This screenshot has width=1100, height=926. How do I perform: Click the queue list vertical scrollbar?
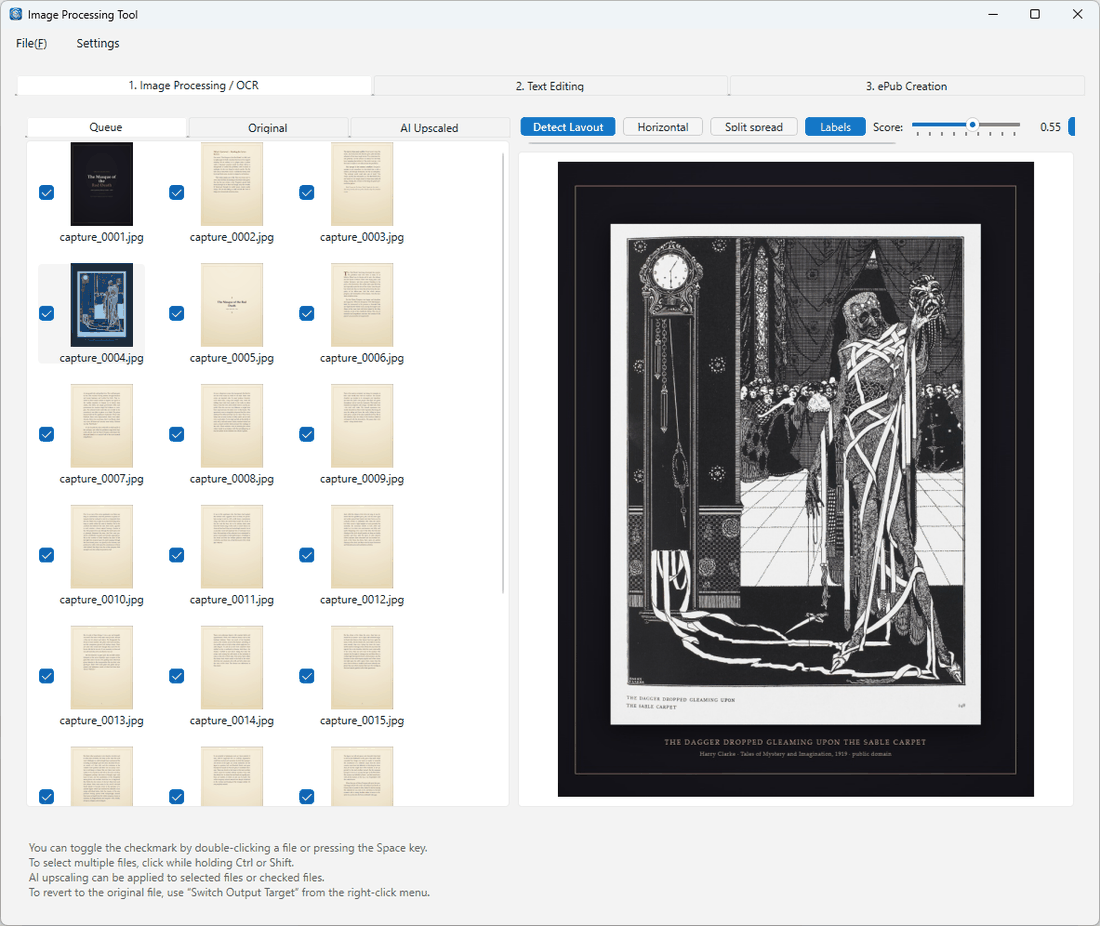[x=503, y=373]
